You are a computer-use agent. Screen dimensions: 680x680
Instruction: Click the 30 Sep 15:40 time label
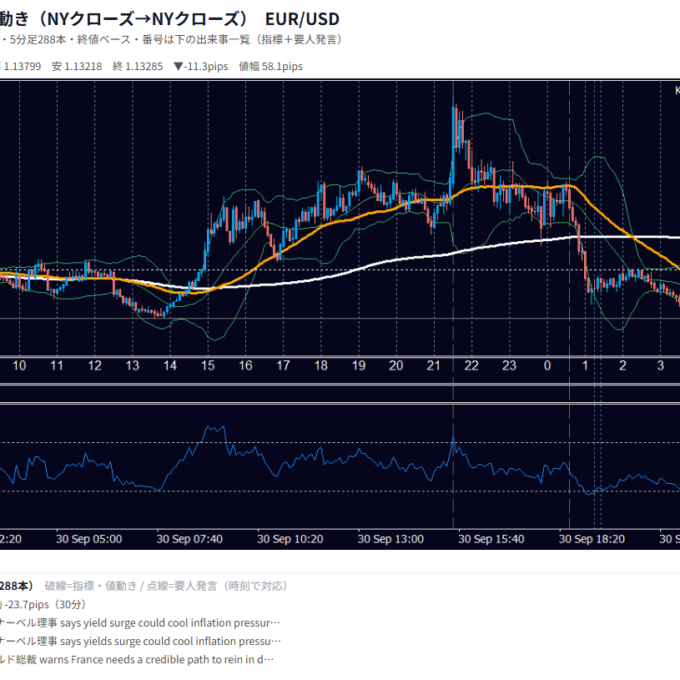pos(491,539)
